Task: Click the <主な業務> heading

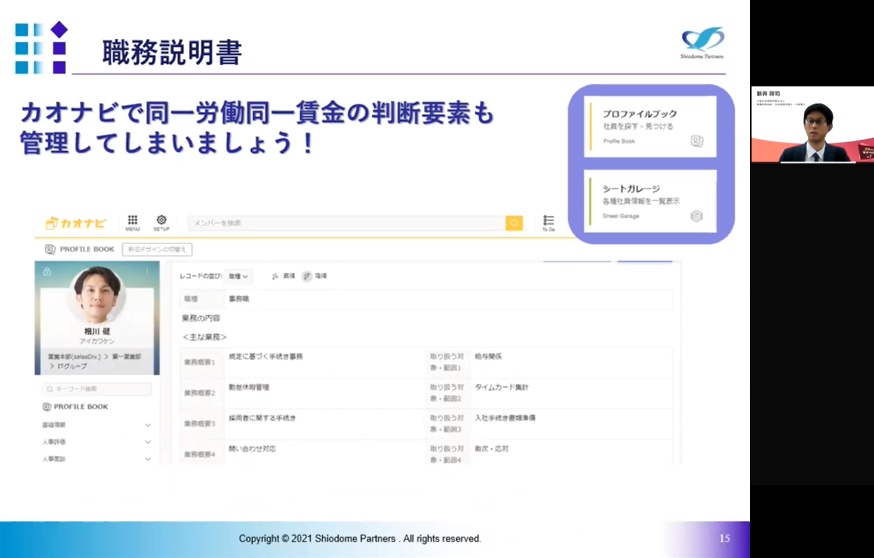Action: click(x=205, y=337)
